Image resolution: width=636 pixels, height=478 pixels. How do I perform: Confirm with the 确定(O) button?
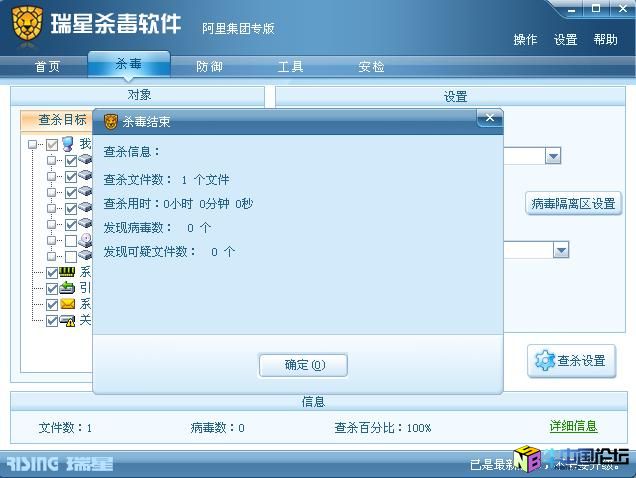pos(303,365)
